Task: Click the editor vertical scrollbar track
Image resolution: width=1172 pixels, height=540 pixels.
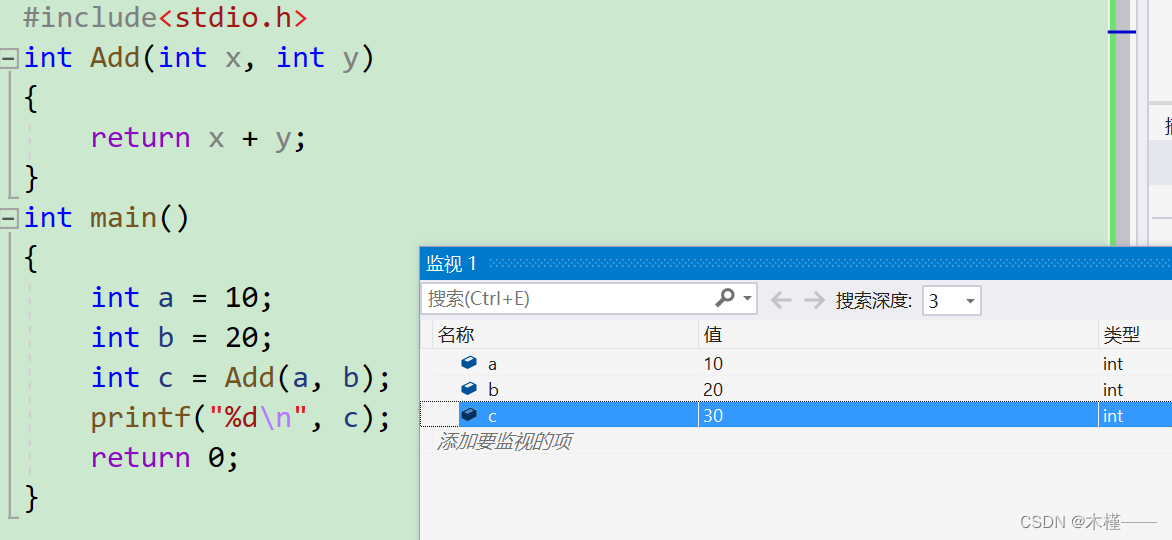Action: click(x=1123, y=123)
